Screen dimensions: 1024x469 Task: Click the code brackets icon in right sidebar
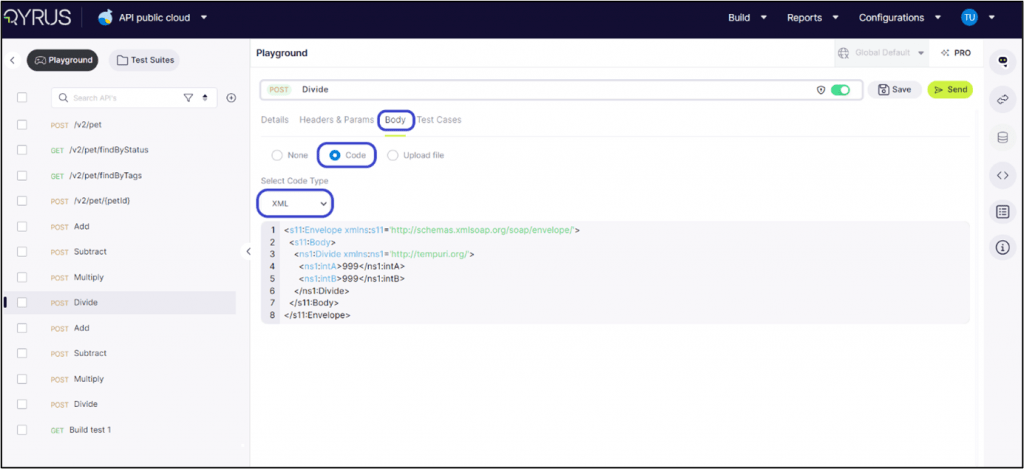tap(1002, 175)
